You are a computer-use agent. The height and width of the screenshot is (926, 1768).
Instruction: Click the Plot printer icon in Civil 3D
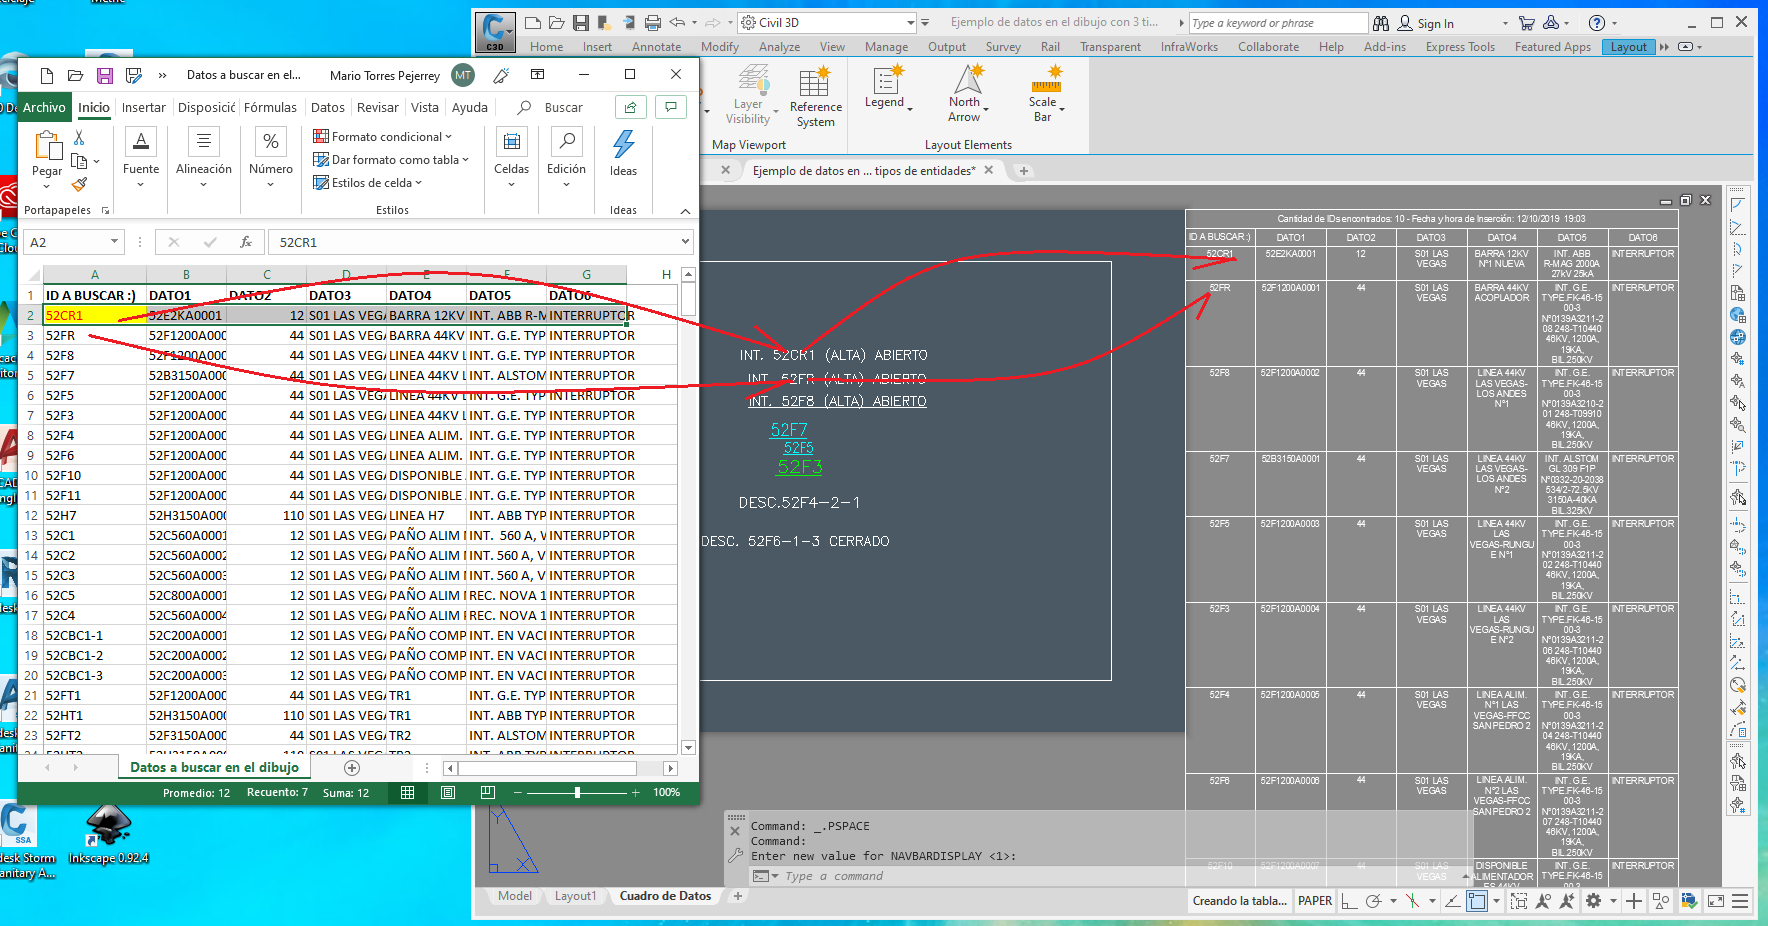pos(653,23)
